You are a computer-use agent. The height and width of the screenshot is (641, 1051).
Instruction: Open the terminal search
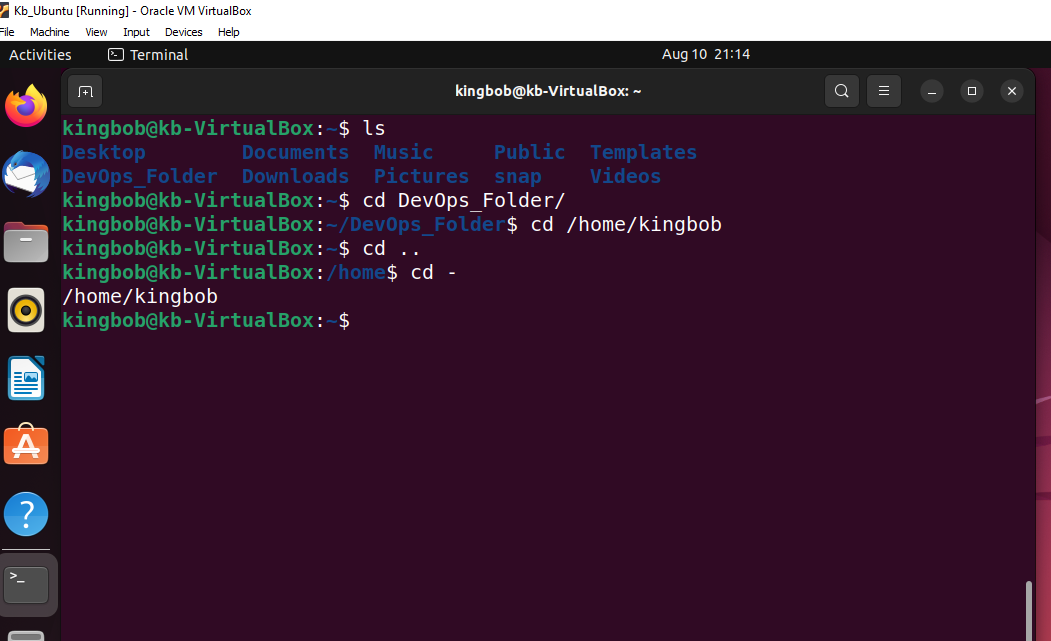(x=841, y=91)
